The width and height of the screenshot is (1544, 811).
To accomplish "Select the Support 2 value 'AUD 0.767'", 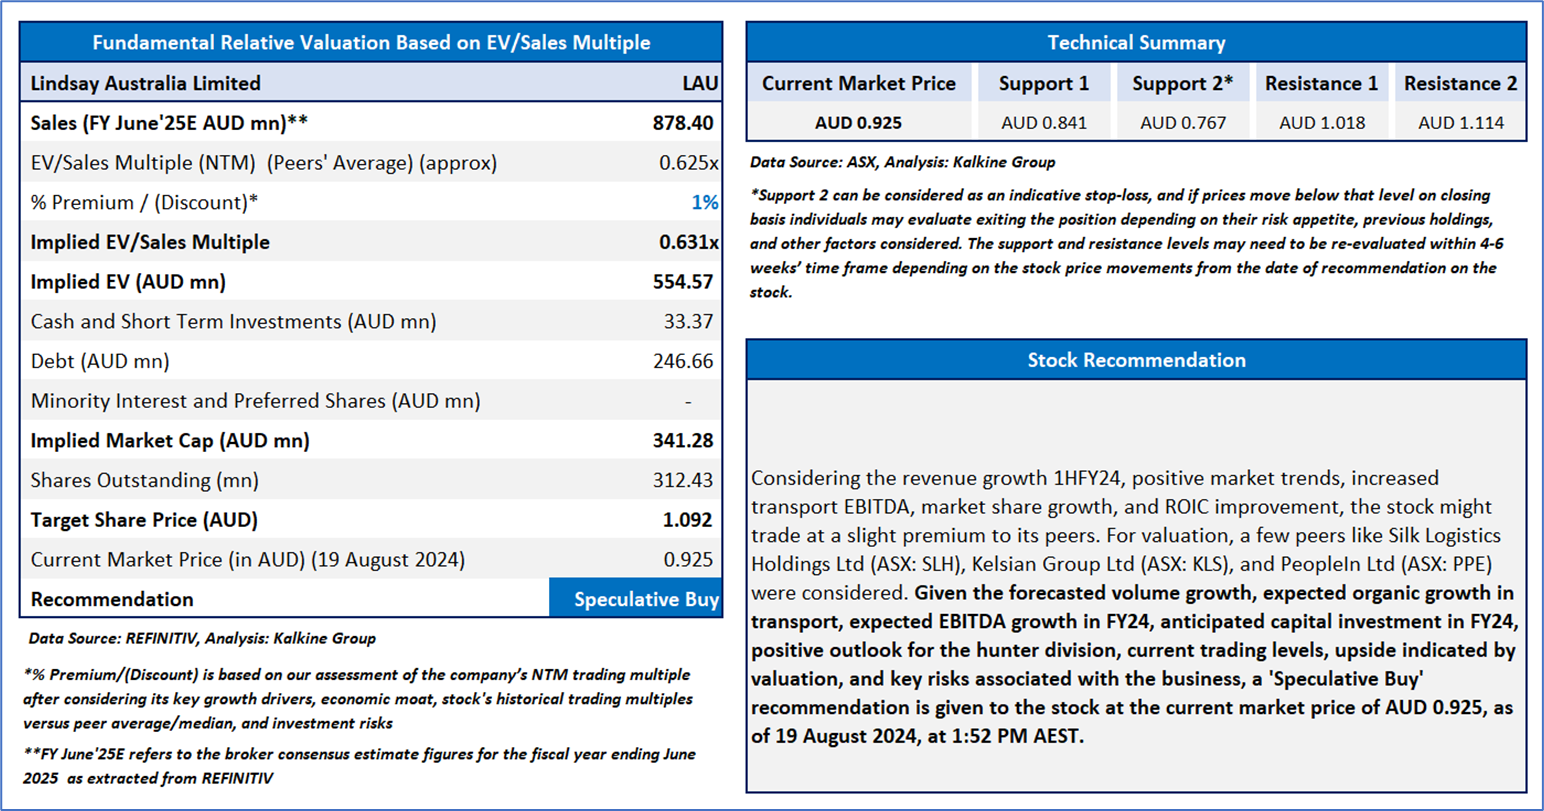I will (x=1182, y=123).
